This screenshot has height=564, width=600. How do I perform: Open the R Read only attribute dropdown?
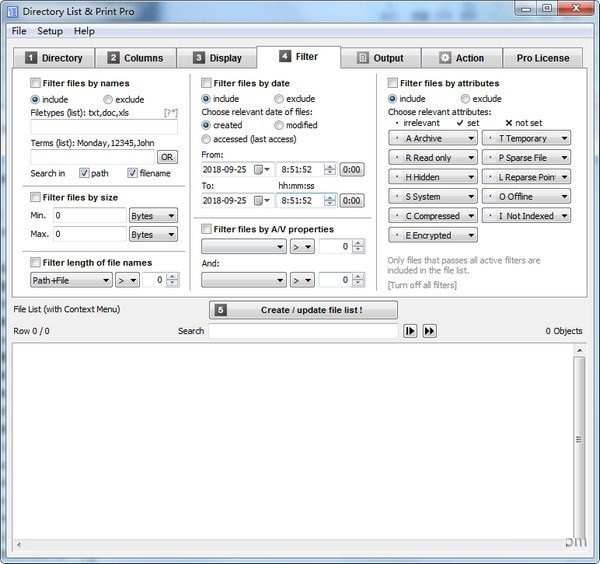pyautogui.click(x=433, y=158)
